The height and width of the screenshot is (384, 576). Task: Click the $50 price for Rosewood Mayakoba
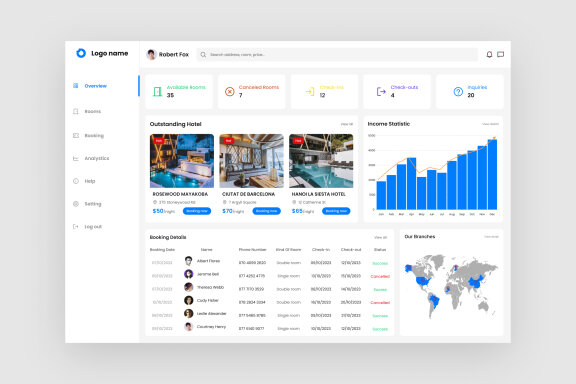click(x=158, y=211)
